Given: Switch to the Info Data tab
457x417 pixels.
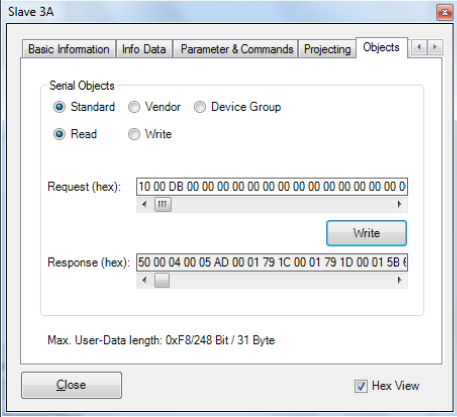Looking at the screenshot, I should [144, 49].
